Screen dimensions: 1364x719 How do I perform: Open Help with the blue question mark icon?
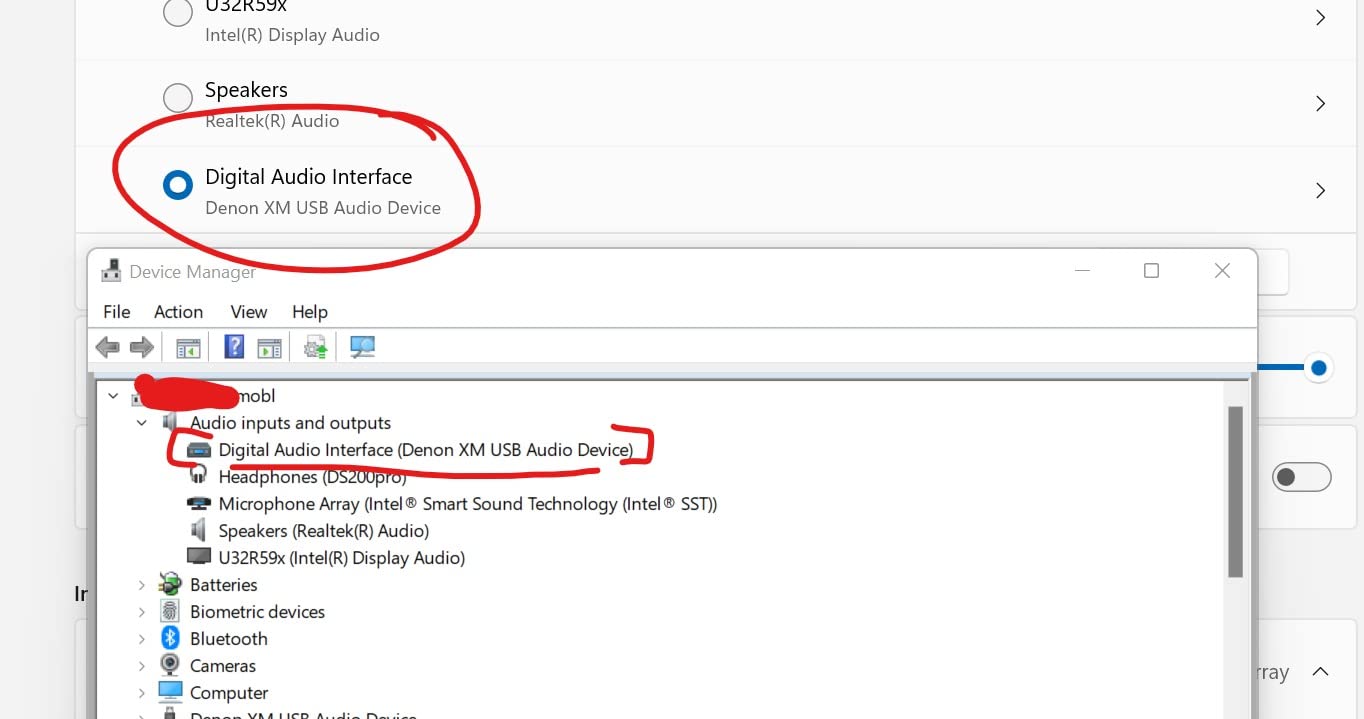point(234,347)
